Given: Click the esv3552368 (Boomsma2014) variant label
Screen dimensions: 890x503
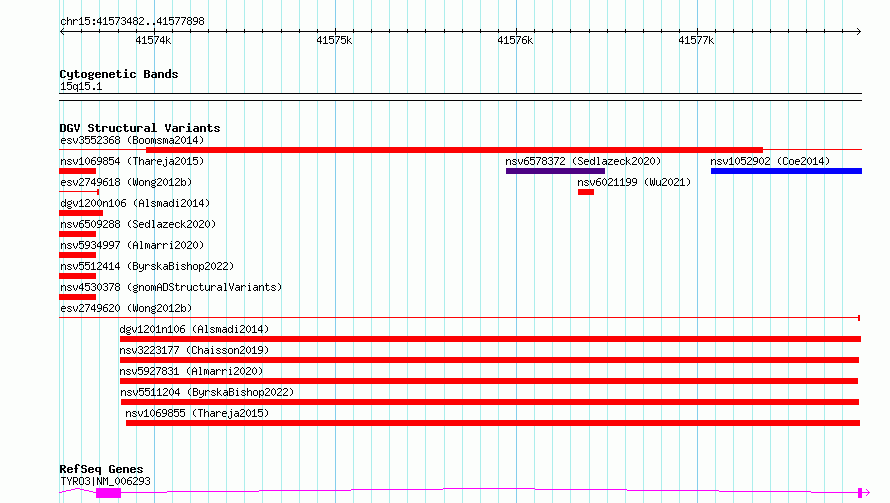Looking at the screenshot, I should pyautogui.click(x=132, y=140).
